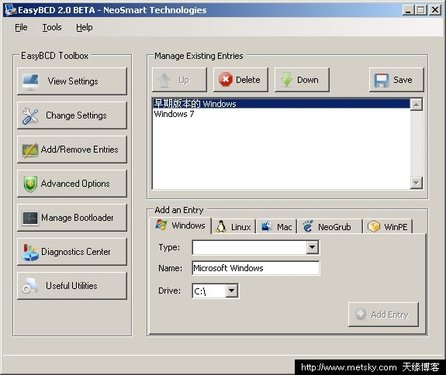This screenshot has width=446, height=375.
Task: Switch to the WinPE tab label
Action: [396, 227]
